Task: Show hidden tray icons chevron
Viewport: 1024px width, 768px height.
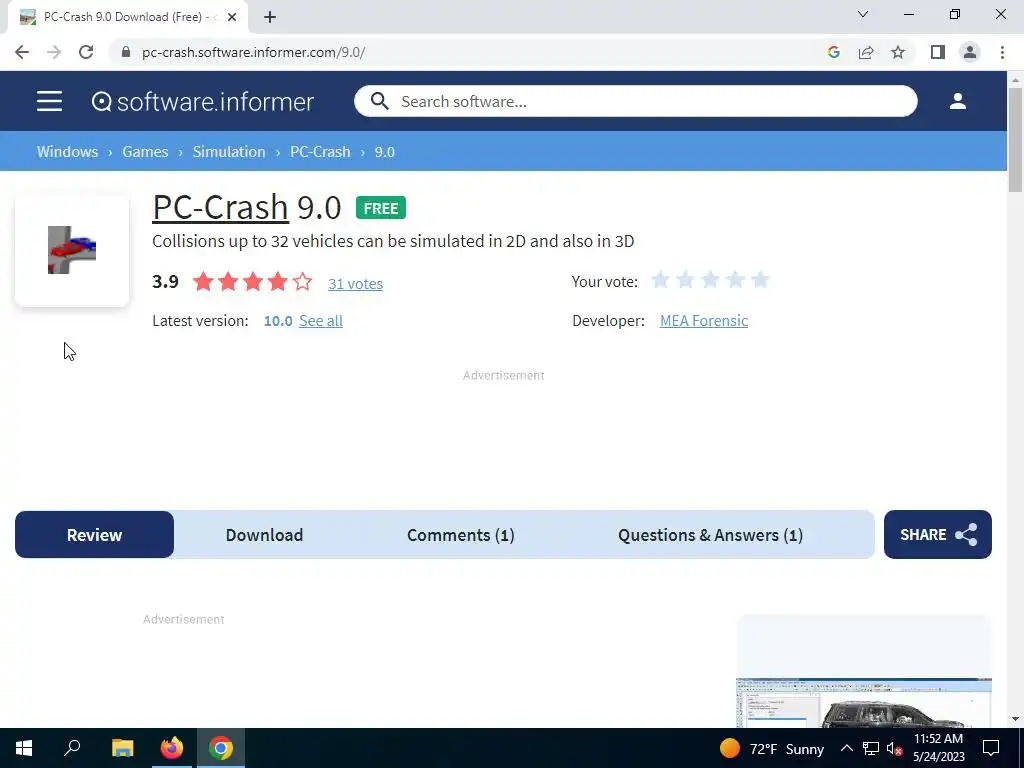Action: 846,748
